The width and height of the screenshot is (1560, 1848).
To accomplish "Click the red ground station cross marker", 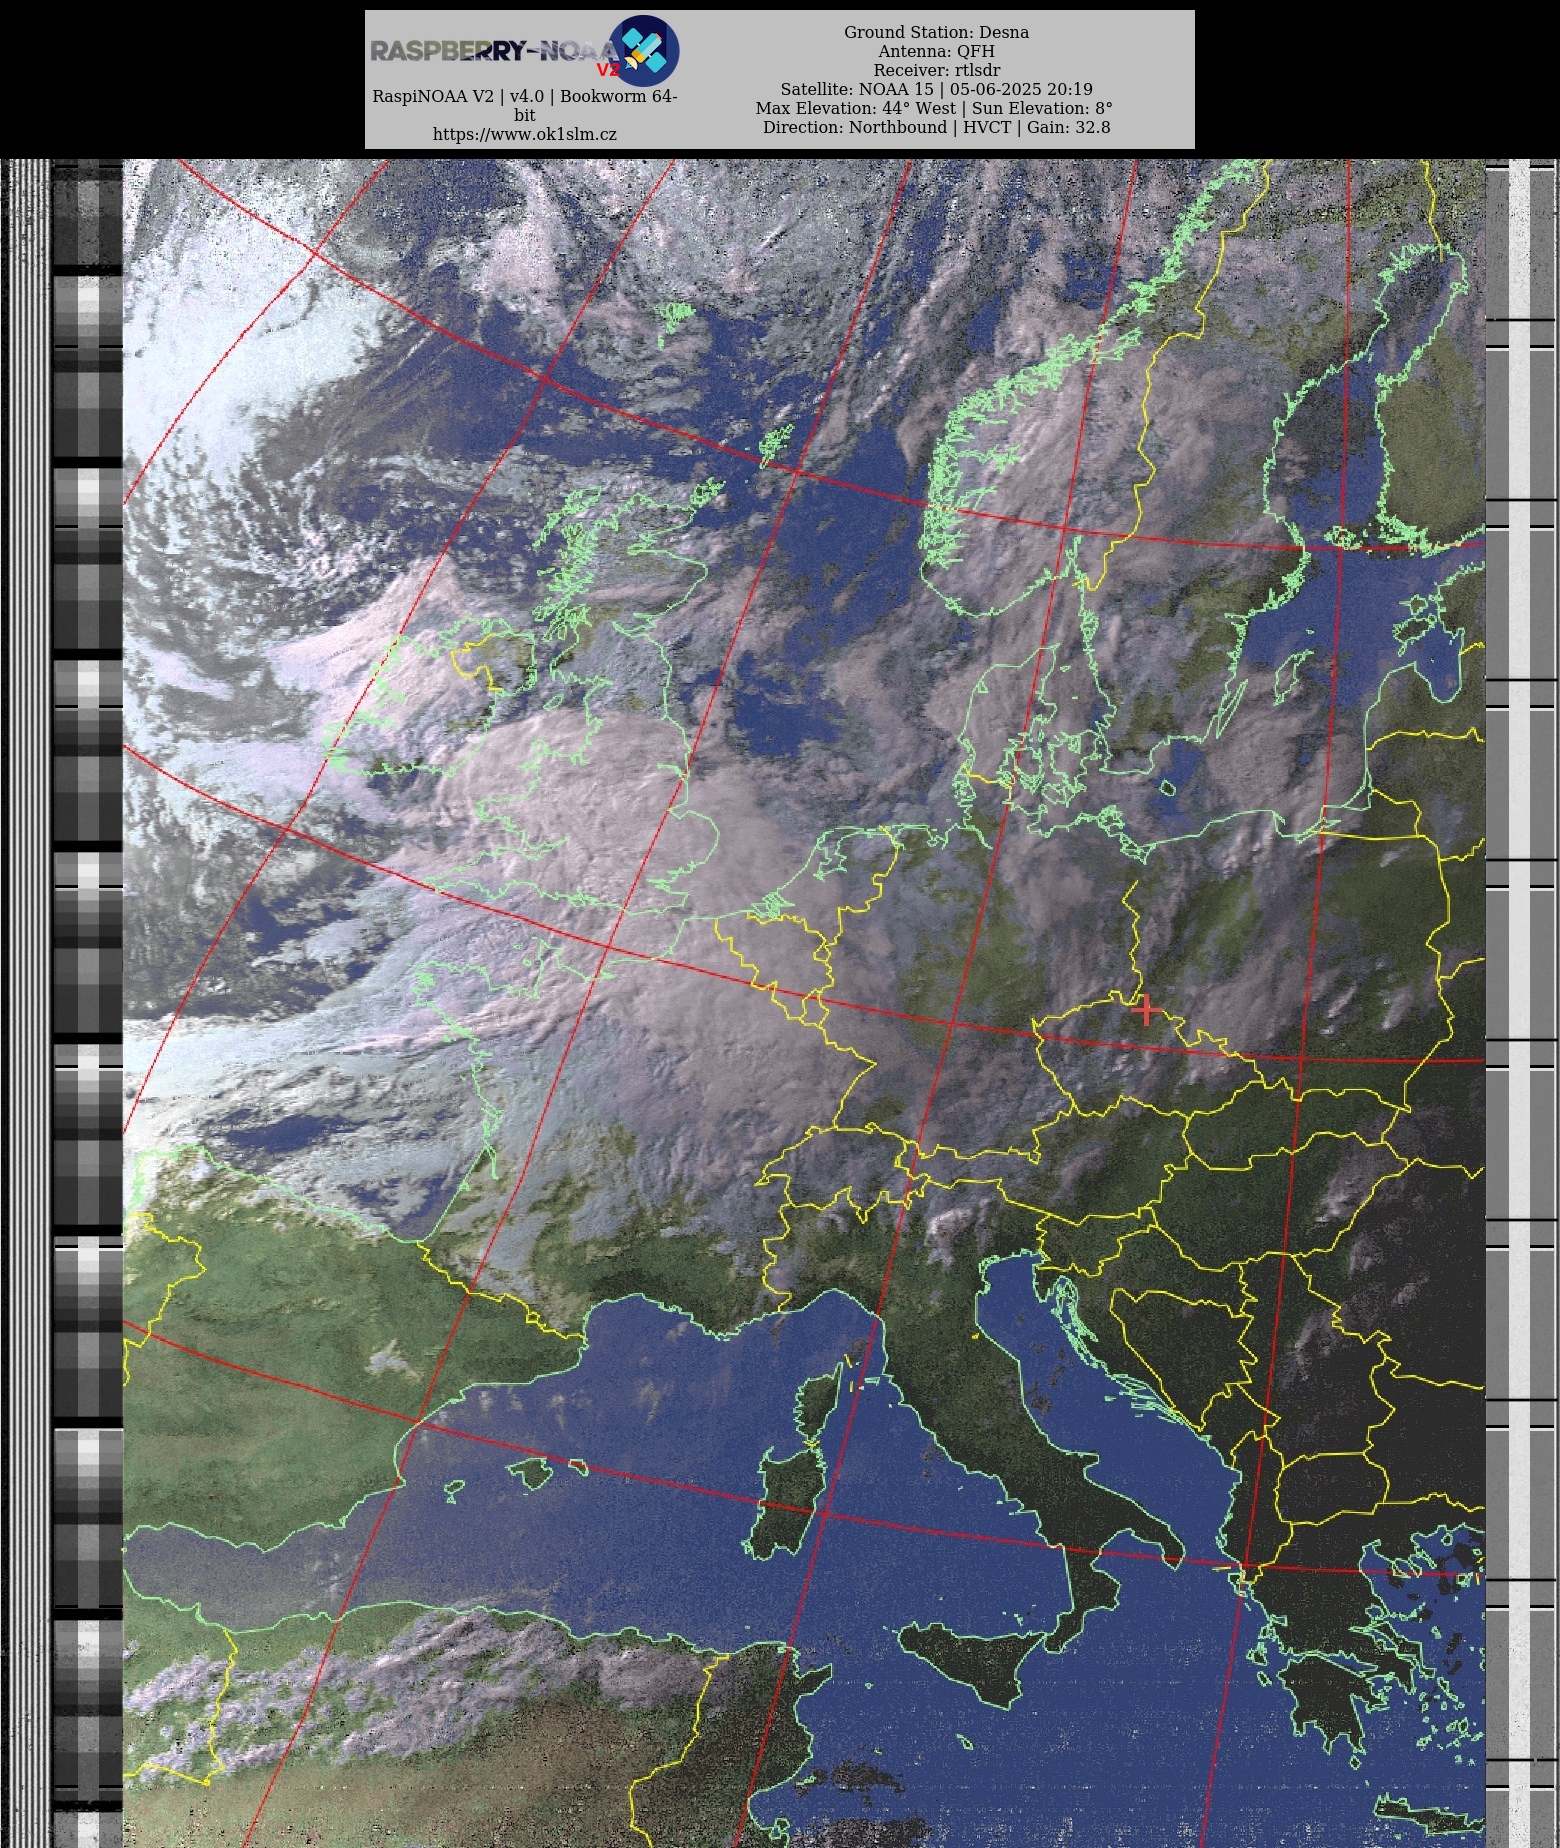I will (x=1146, y=1010).
